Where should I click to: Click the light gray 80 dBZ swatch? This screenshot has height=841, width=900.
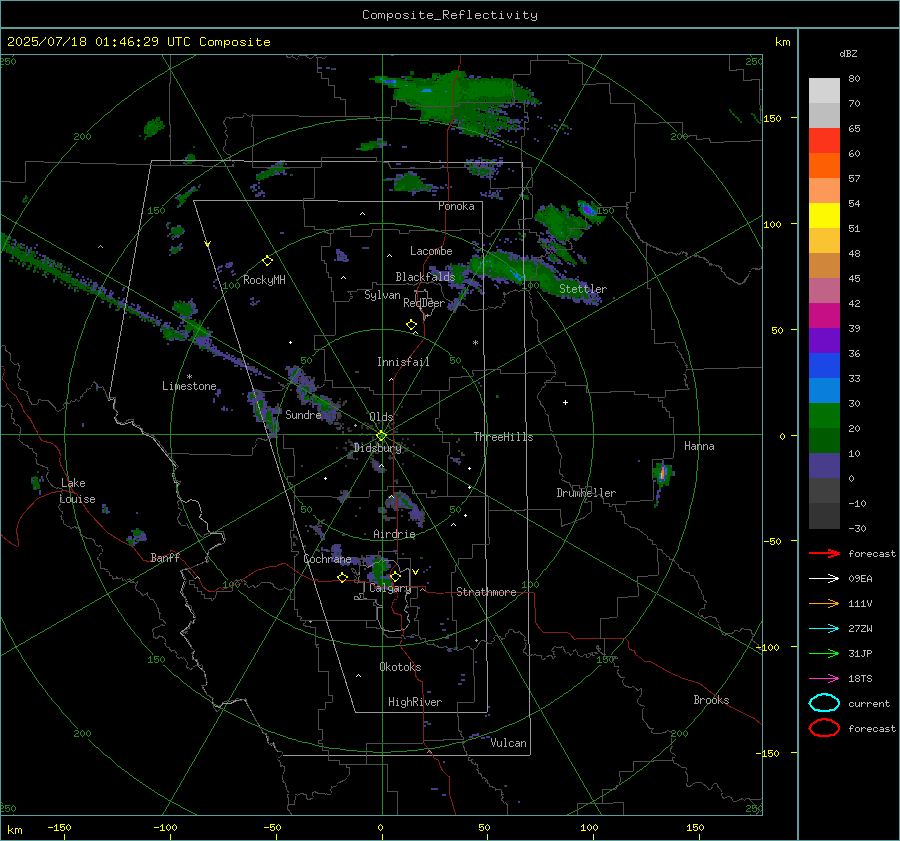824,90
